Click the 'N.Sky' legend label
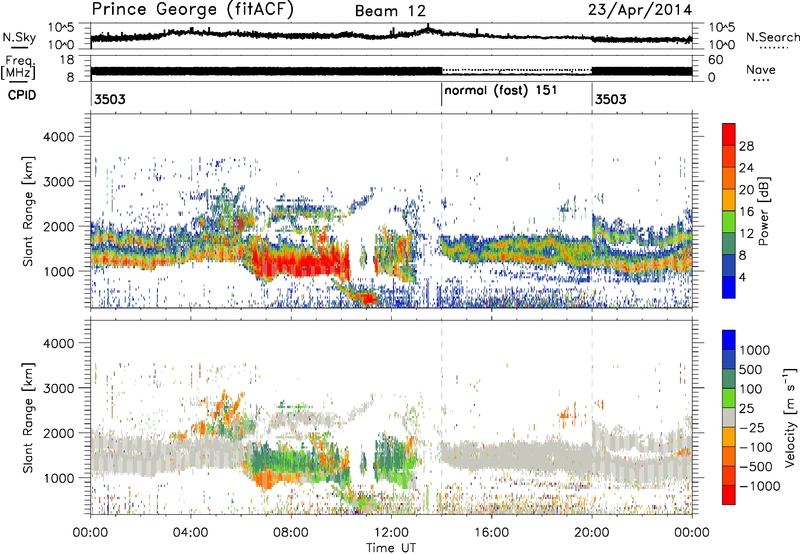 point(19,37)
